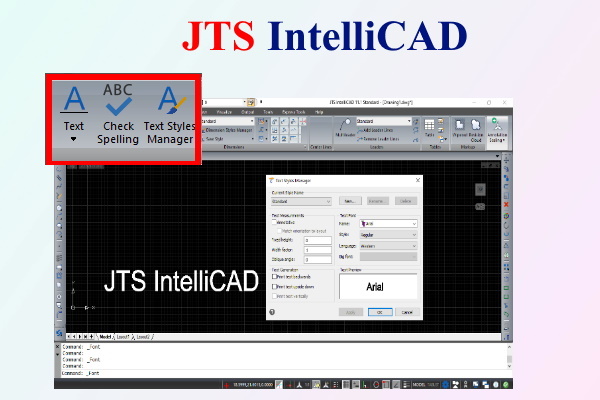Click the red crosshair icon in status bar

(227, 385)
